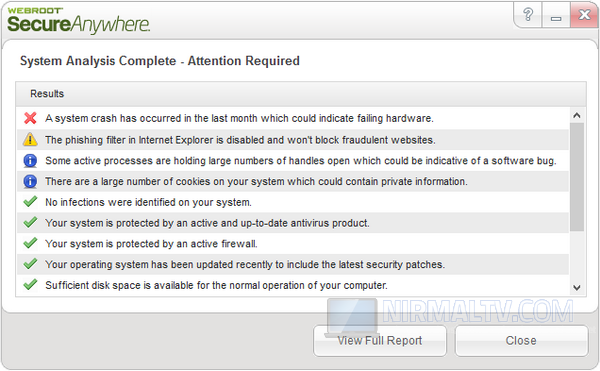Minimize the SecureAnywhere window
This screenshot has height=371, width=600.
556,16
